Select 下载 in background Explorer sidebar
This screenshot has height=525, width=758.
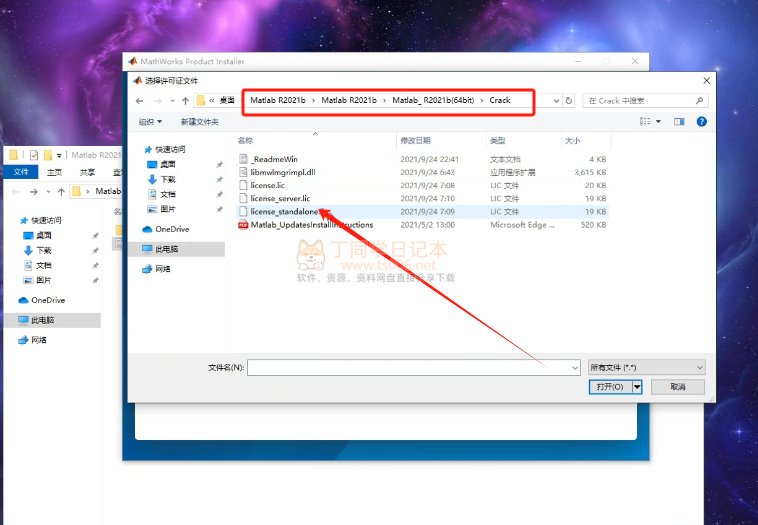point(38,250)
